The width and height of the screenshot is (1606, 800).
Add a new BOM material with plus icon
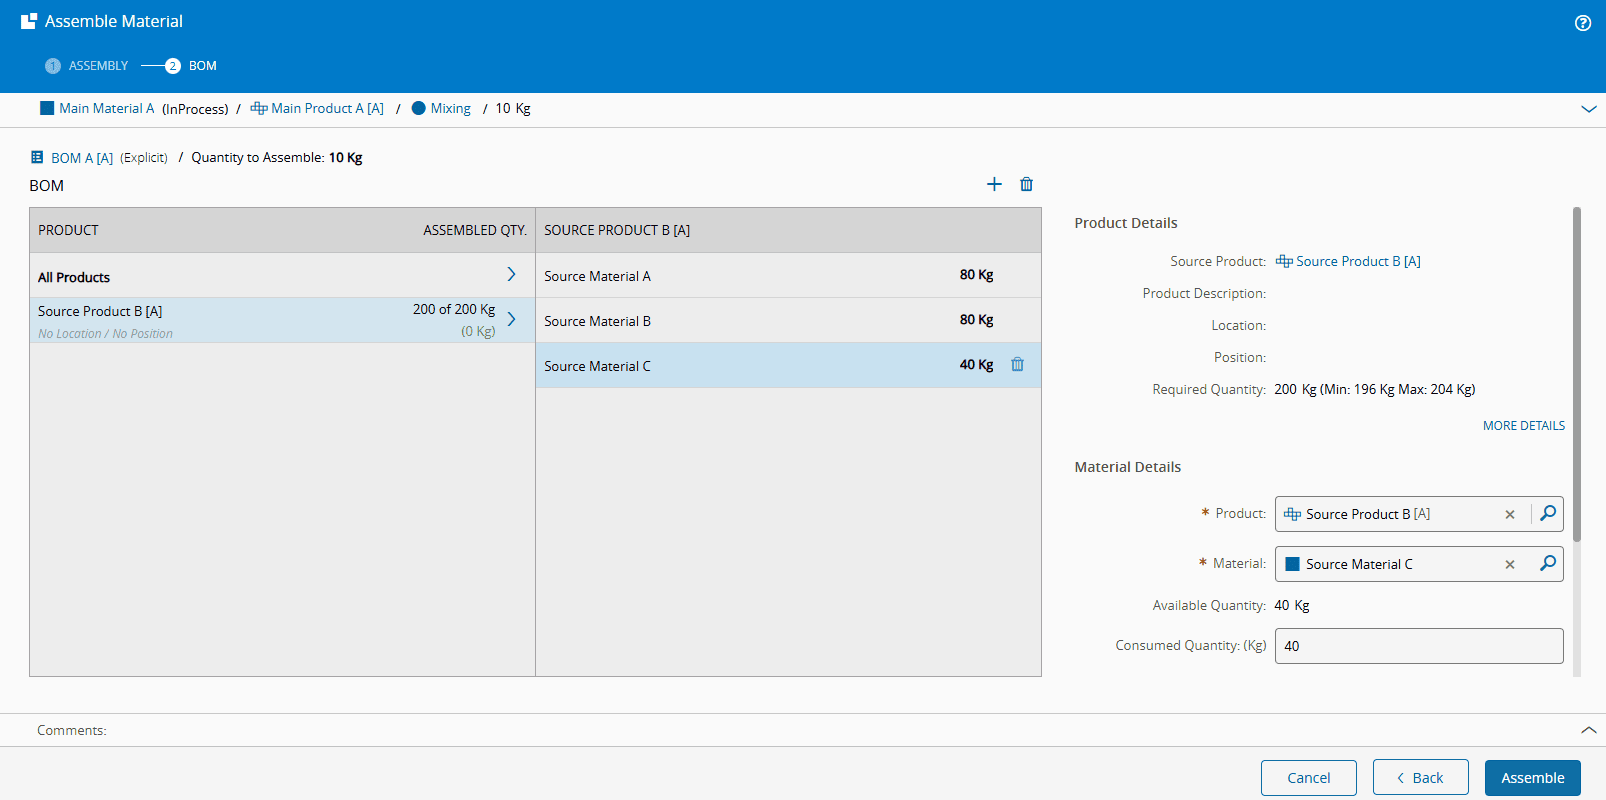994,184
